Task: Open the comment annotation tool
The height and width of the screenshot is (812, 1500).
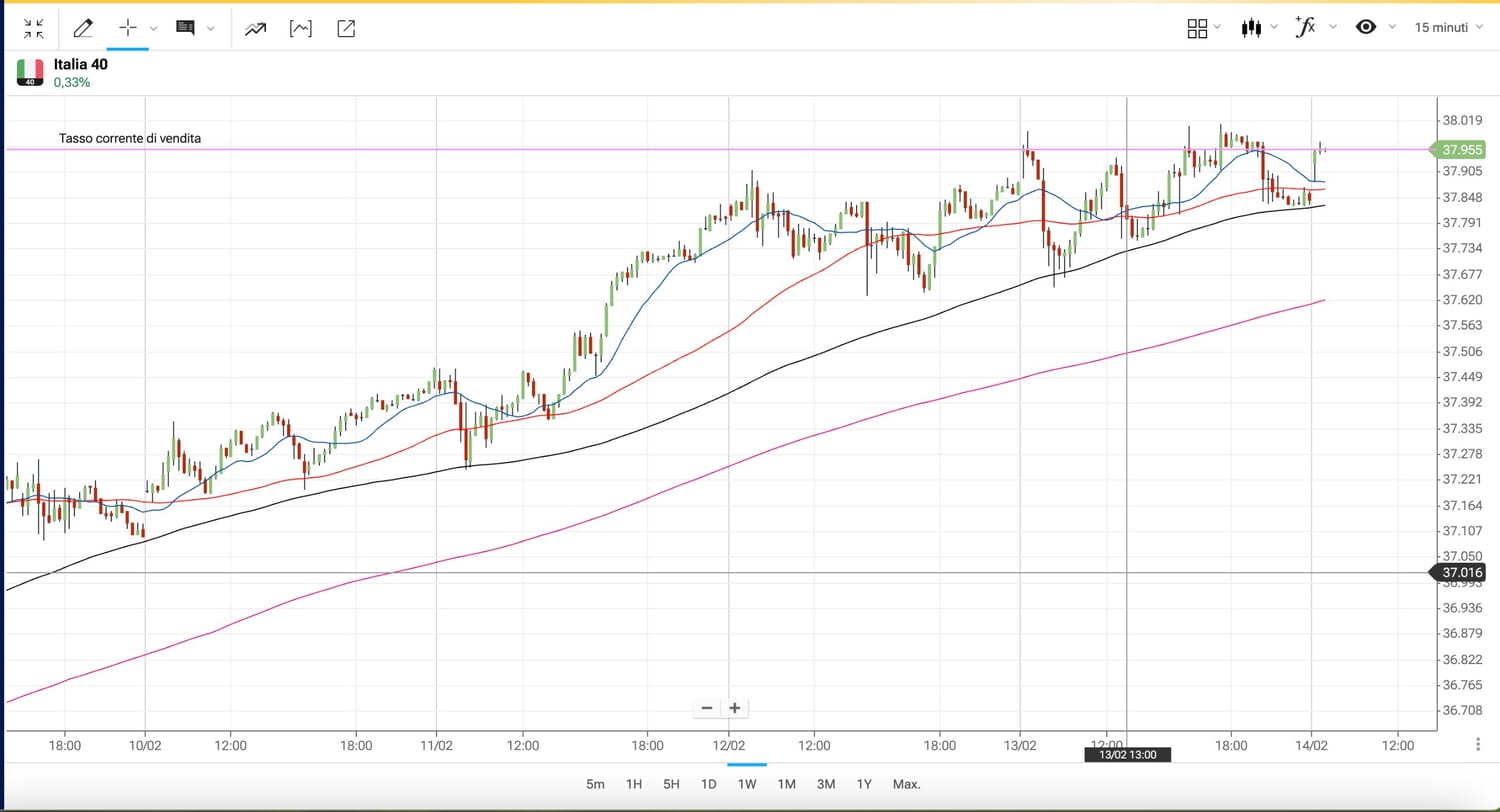Action: click(x=185, y=28)
